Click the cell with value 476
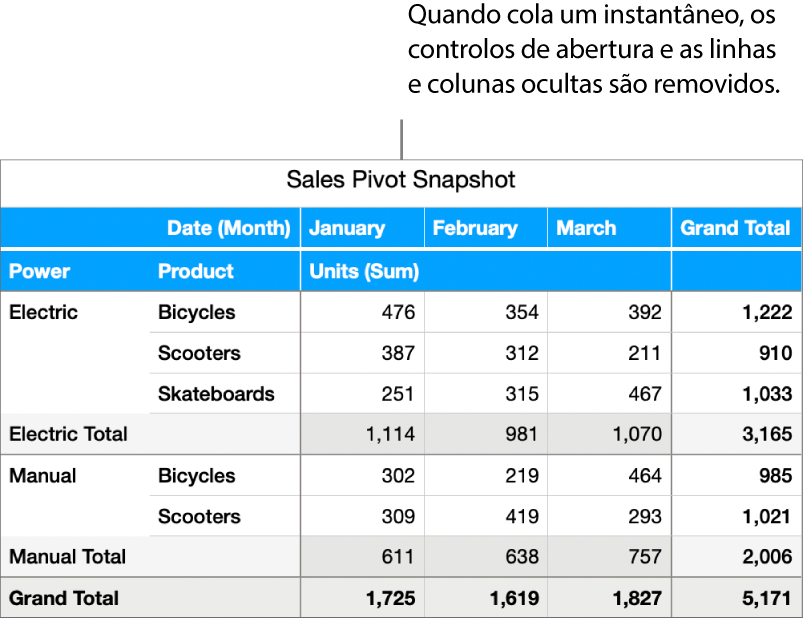Image resolution: width=804 pixels, height=619 pixels. point(398,312)
